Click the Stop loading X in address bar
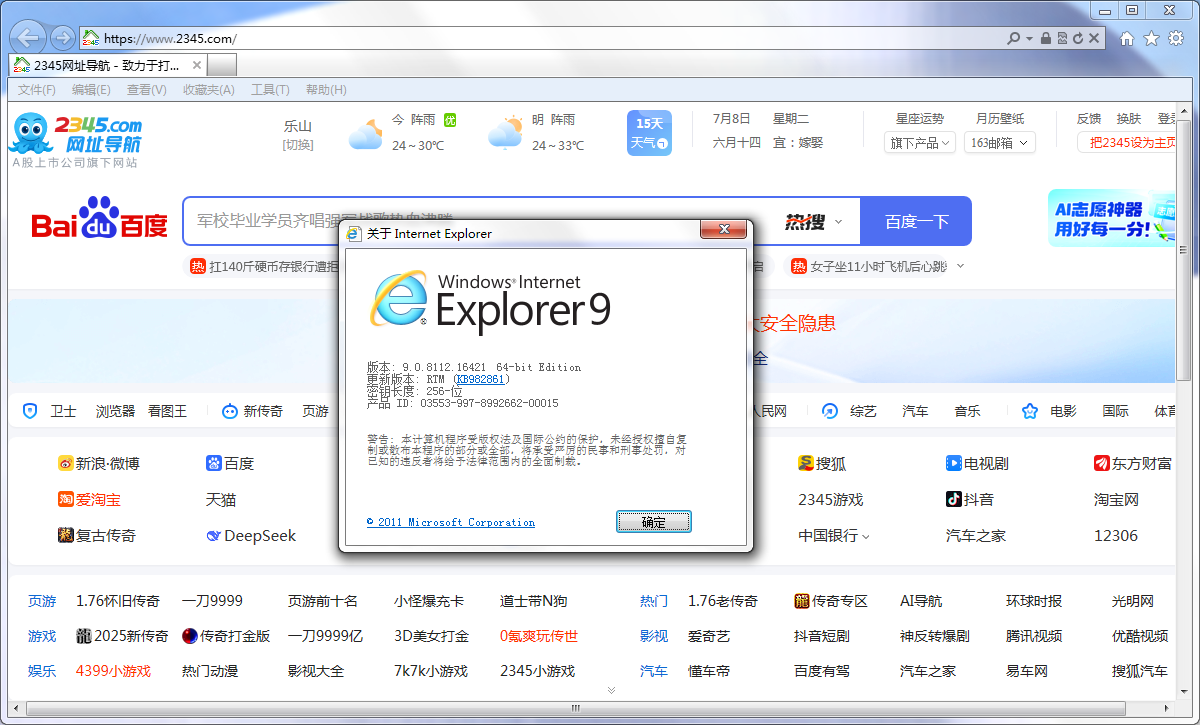1200x725 pixels. coord(1094,38)
